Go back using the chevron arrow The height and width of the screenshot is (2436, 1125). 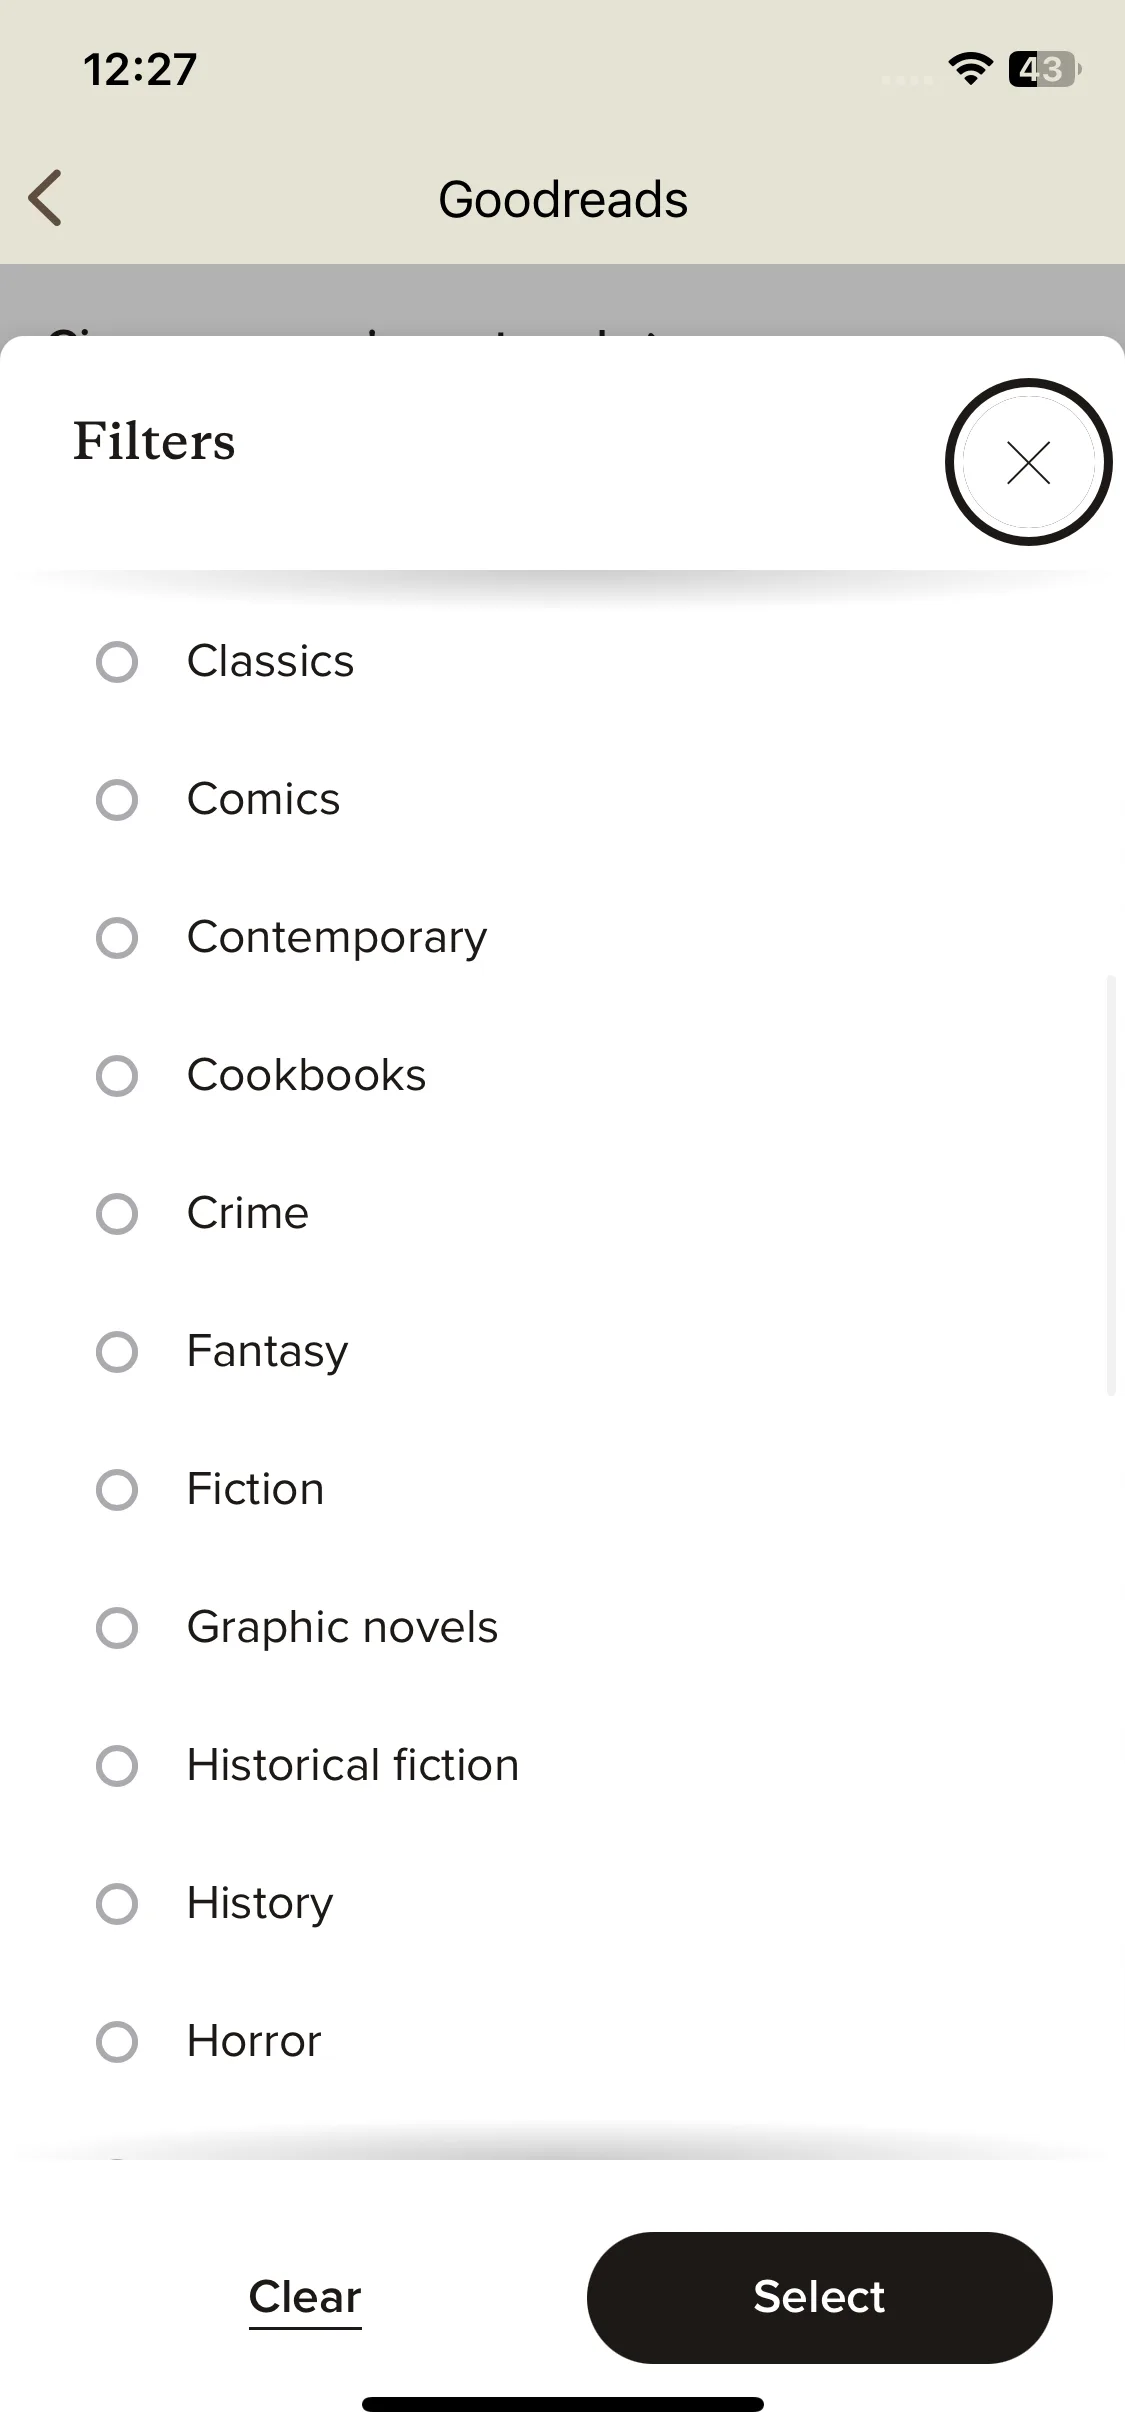coord(46,198)
